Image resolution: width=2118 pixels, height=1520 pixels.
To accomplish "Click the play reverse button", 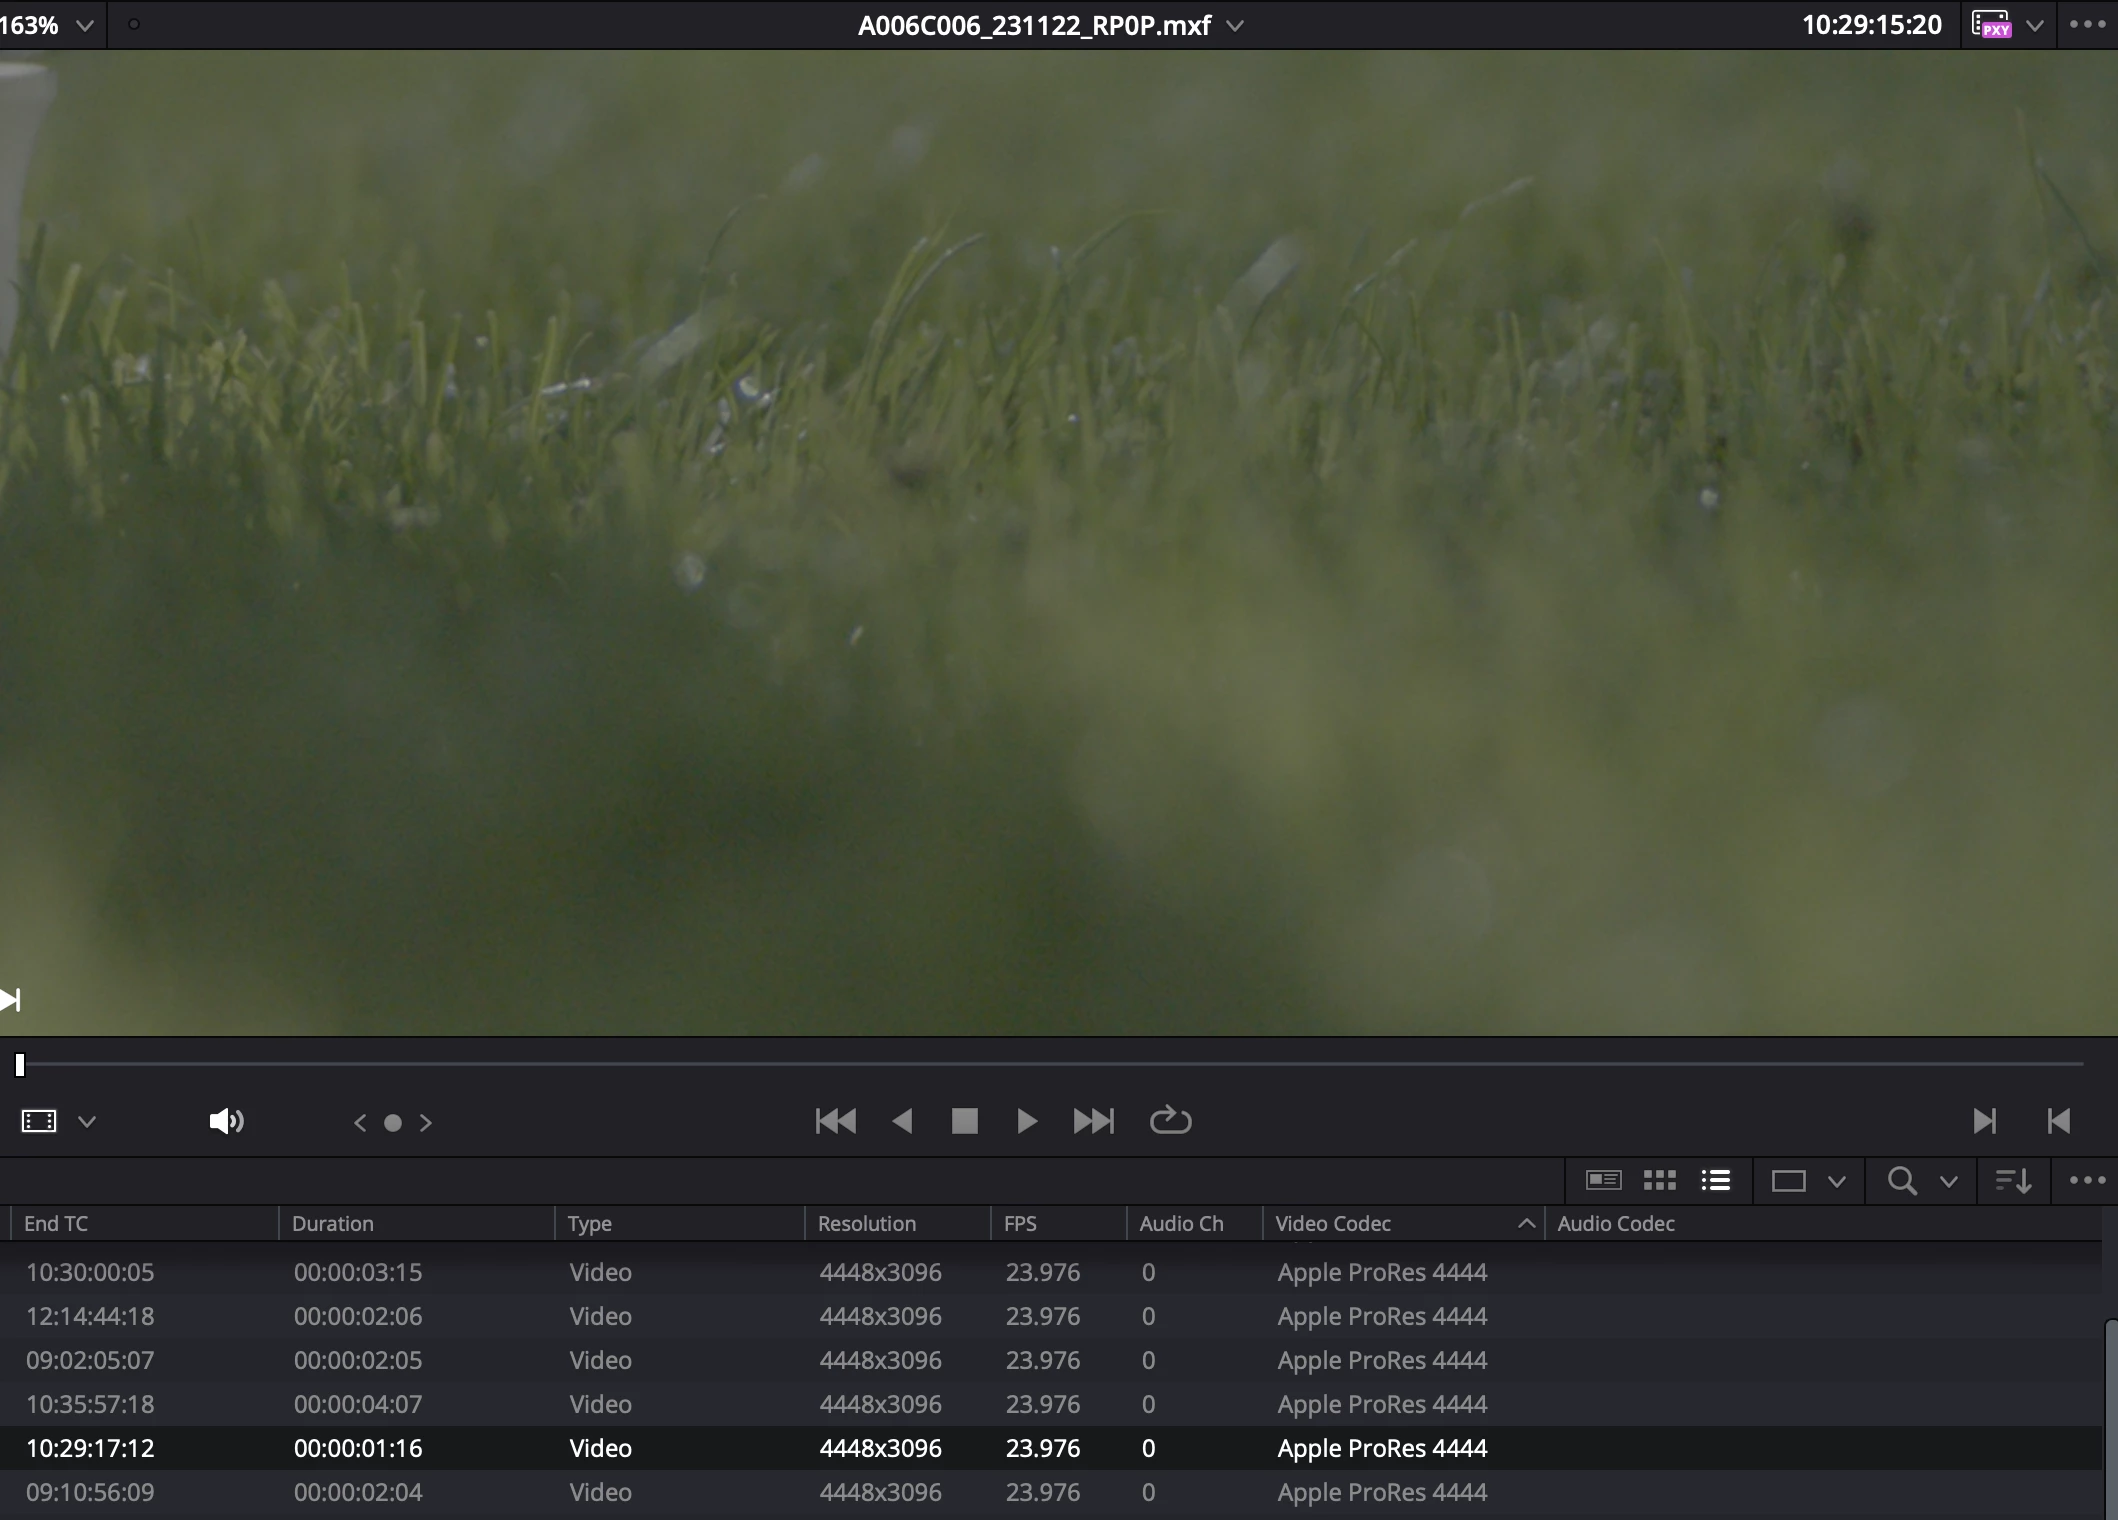I will pyautogui.click(x=902, y=1121).
